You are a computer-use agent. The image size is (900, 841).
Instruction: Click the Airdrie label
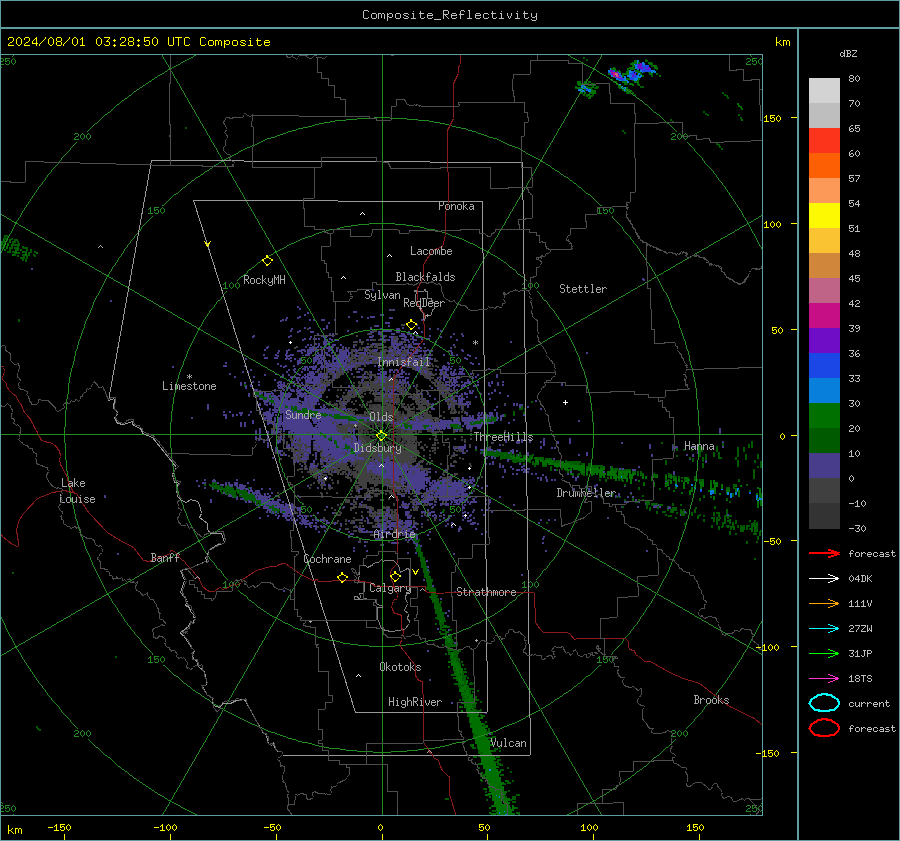(394, 534)
